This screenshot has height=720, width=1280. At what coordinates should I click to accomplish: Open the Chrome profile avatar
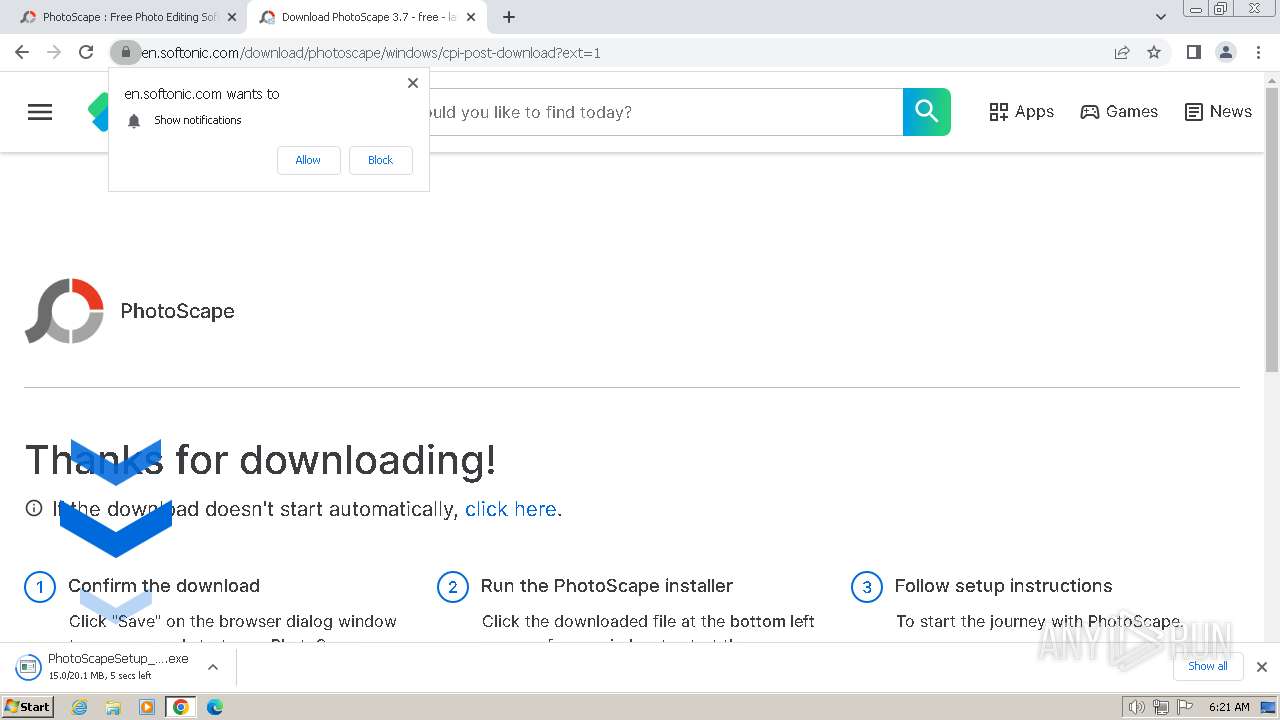(1225, 52)
